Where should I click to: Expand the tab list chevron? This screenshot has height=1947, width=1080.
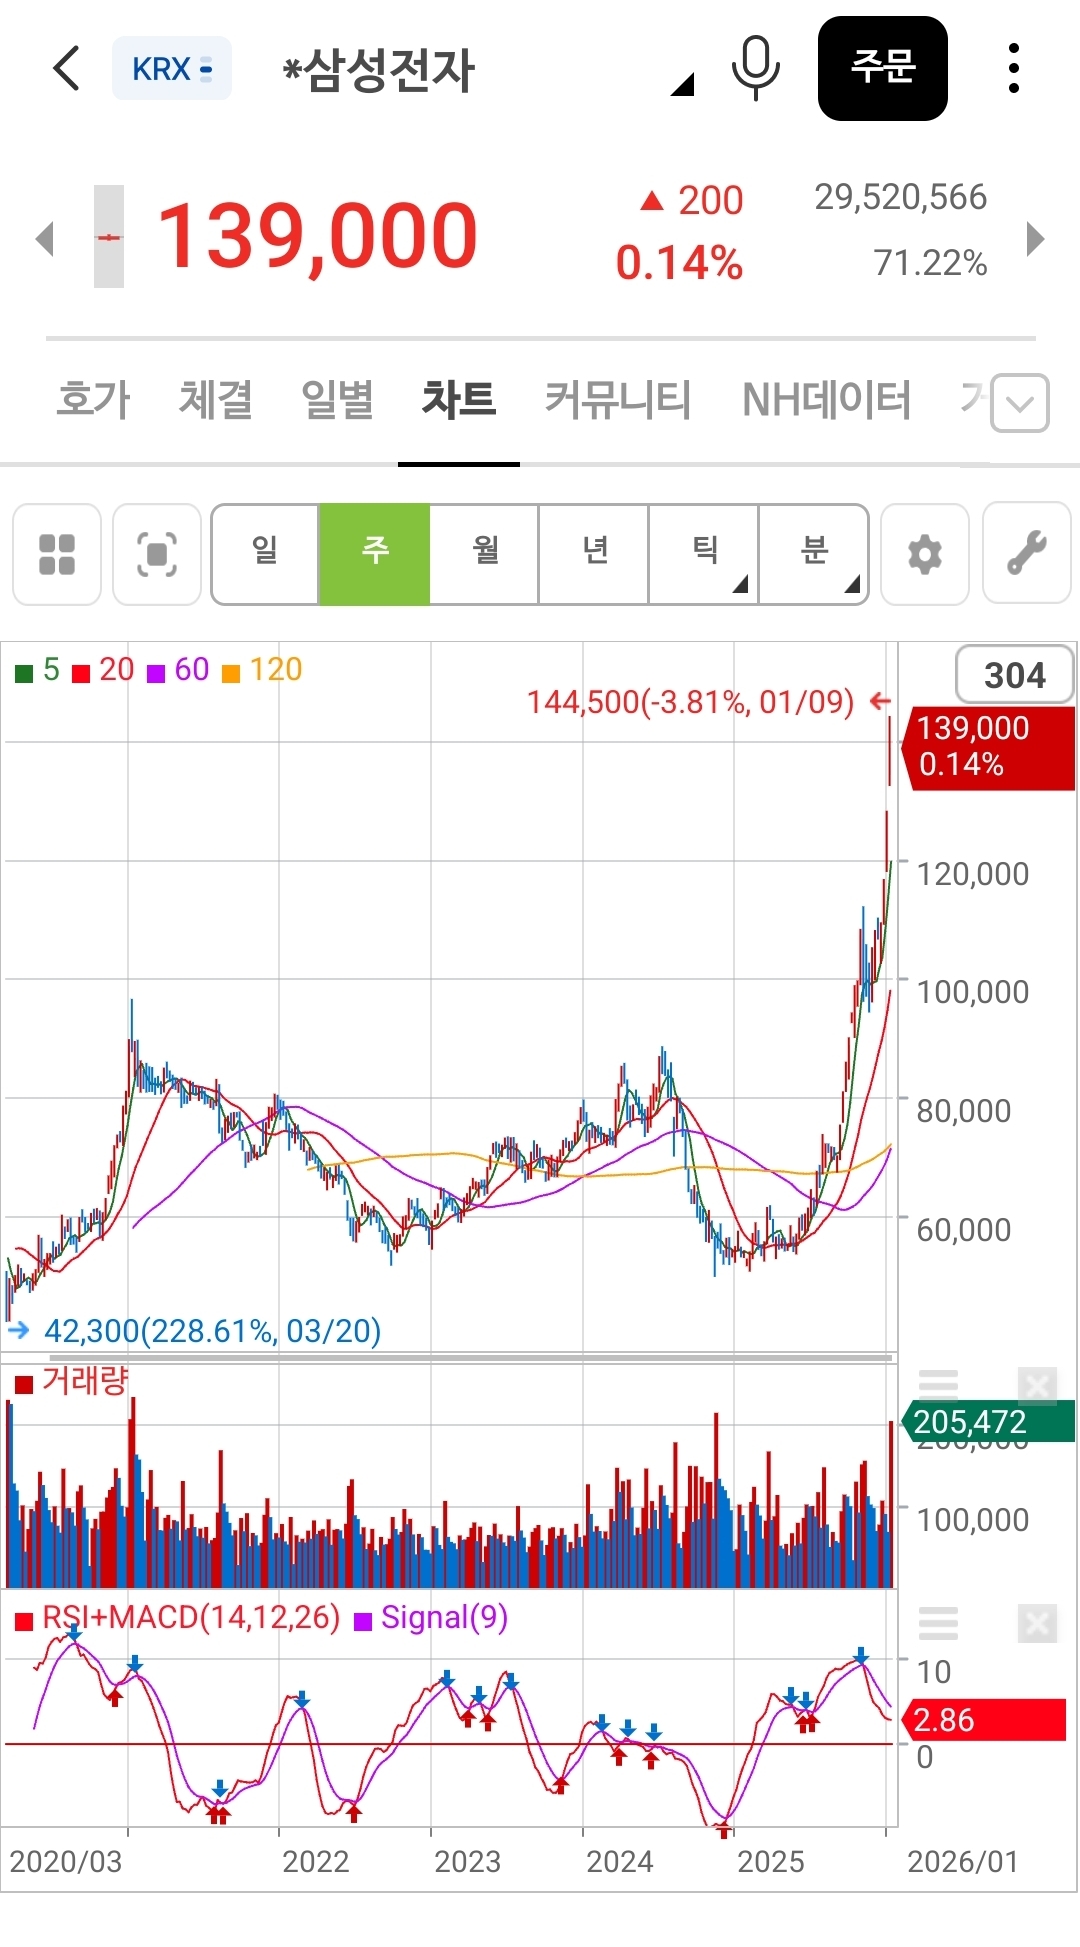point(1020,403)
